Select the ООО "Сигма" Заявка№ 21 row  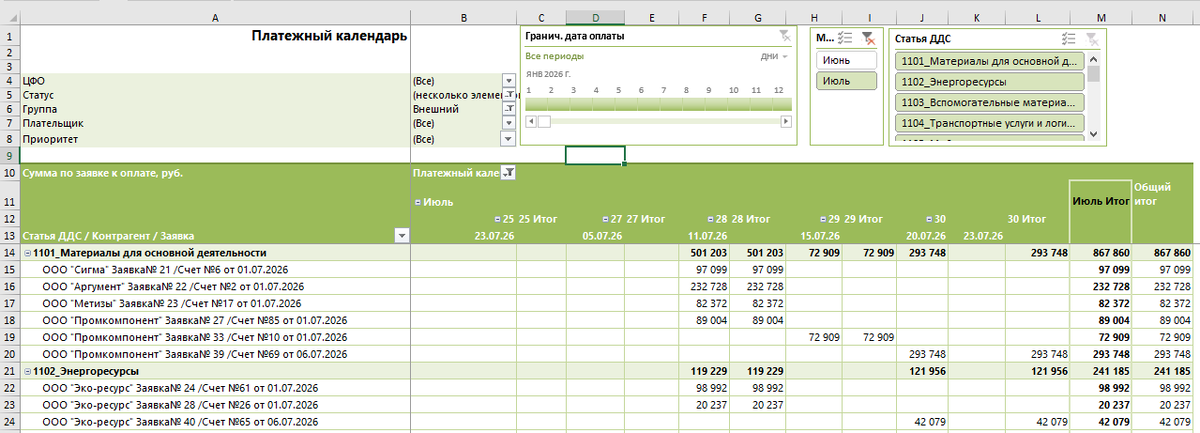(x=216, y=270)
